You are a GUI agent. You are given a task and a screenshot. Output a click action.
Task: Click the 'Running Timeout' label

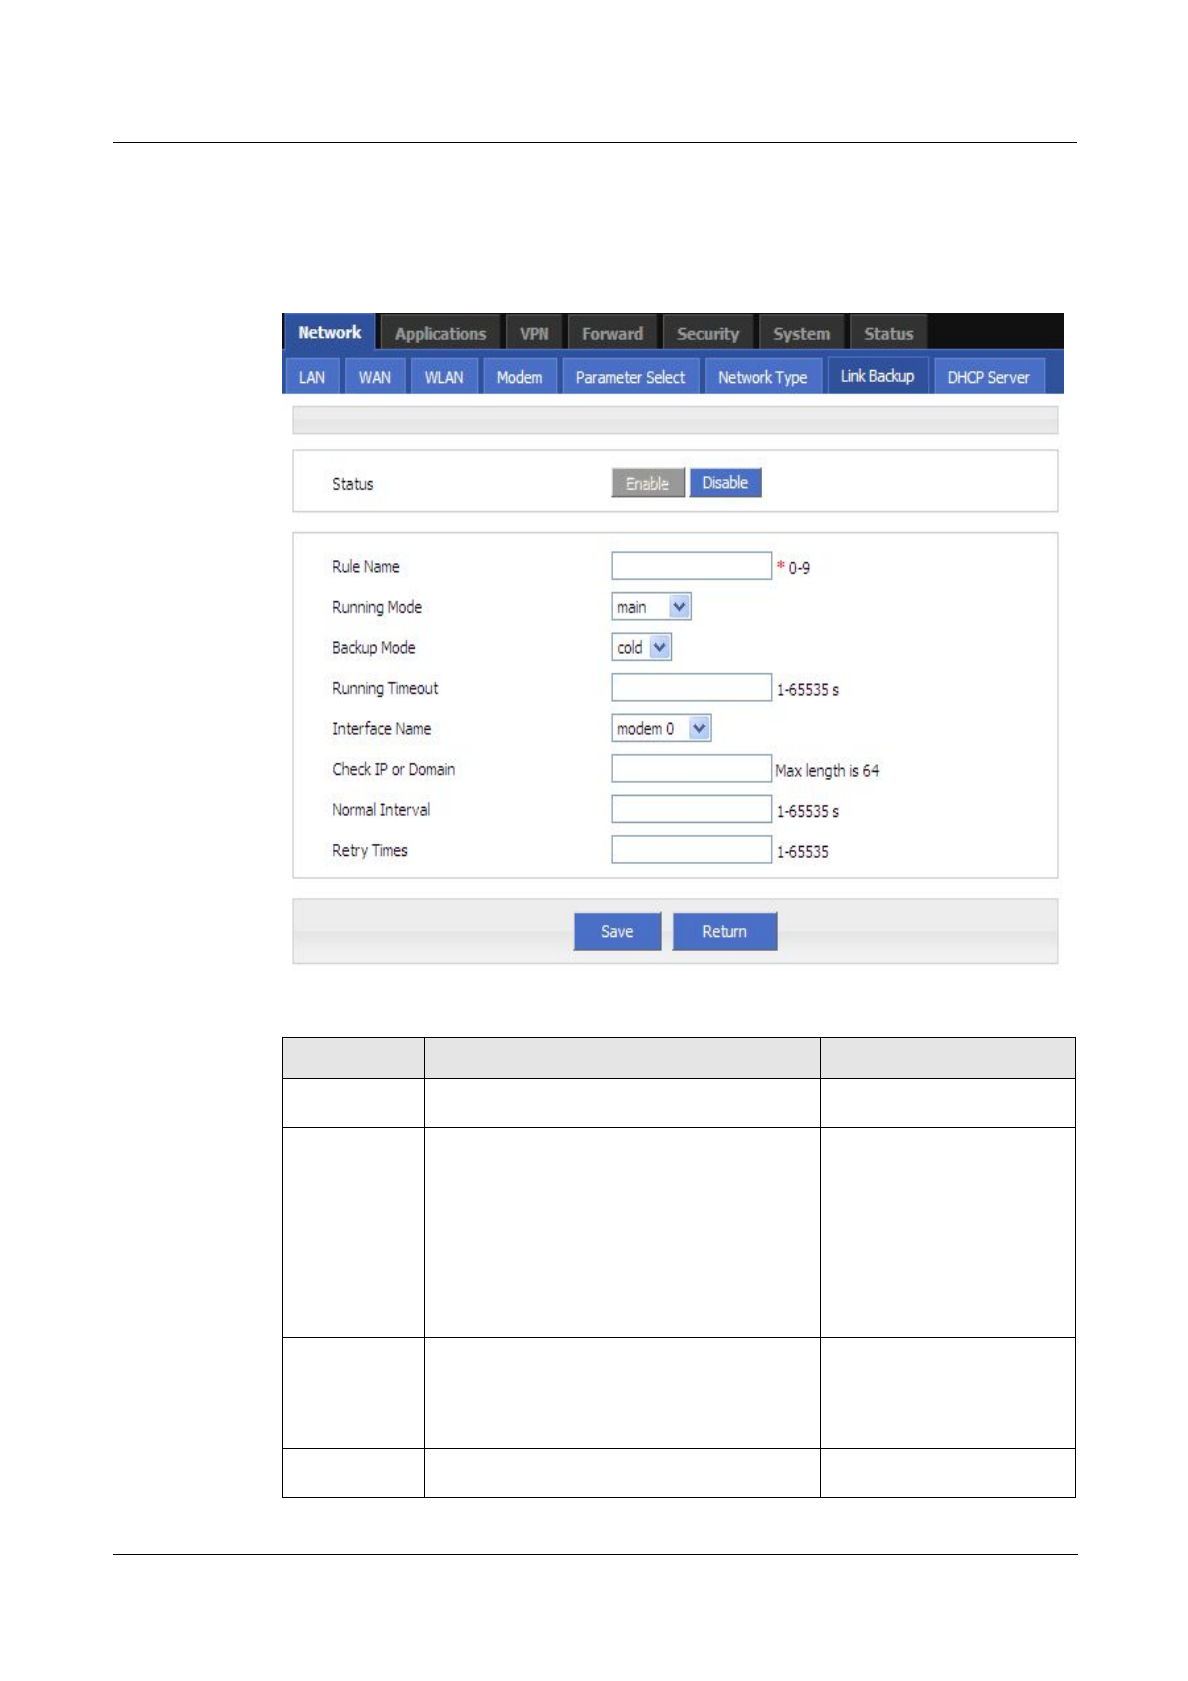tap(385, 688)
